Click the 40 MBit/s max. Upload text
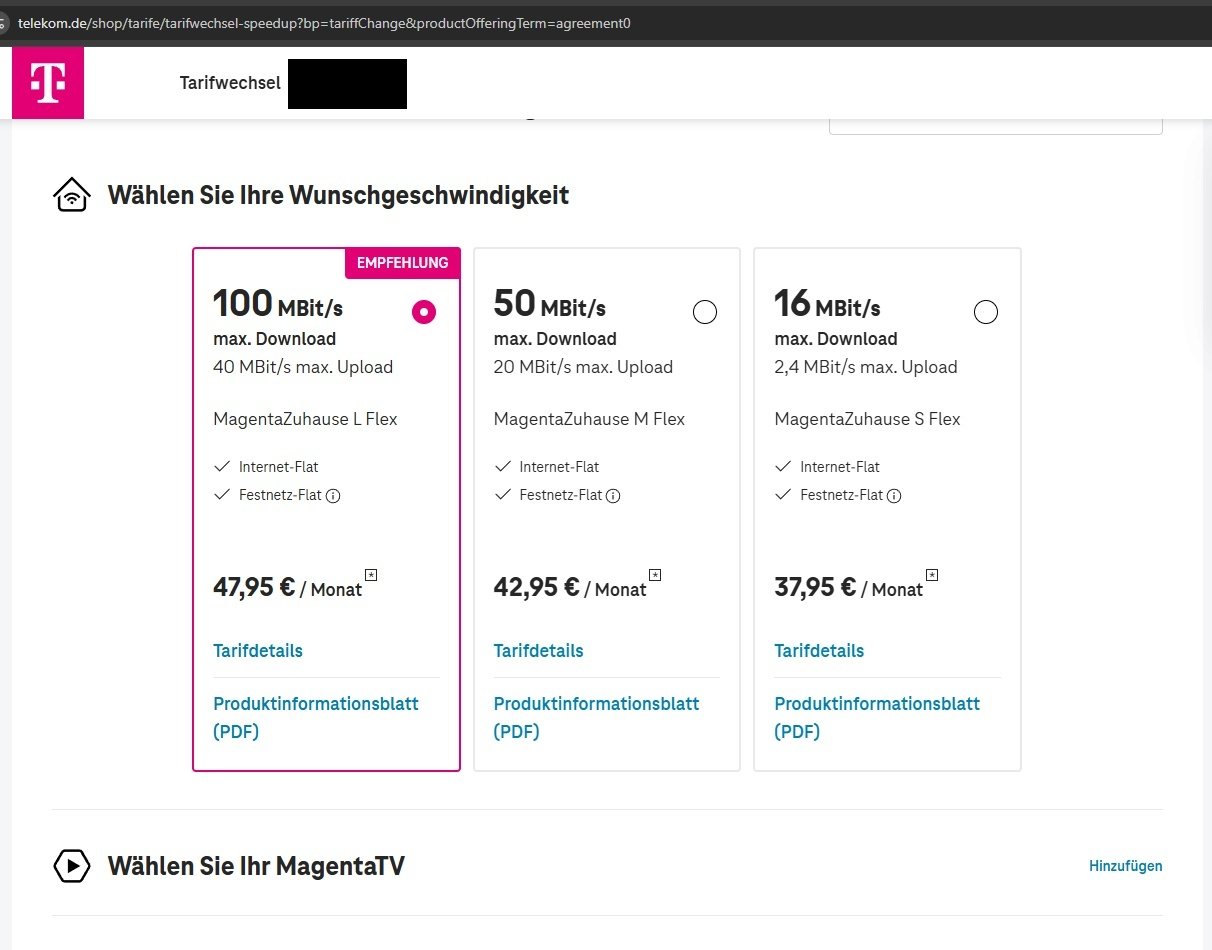This screenshot has width=1212, height=950. pos(303,367)
